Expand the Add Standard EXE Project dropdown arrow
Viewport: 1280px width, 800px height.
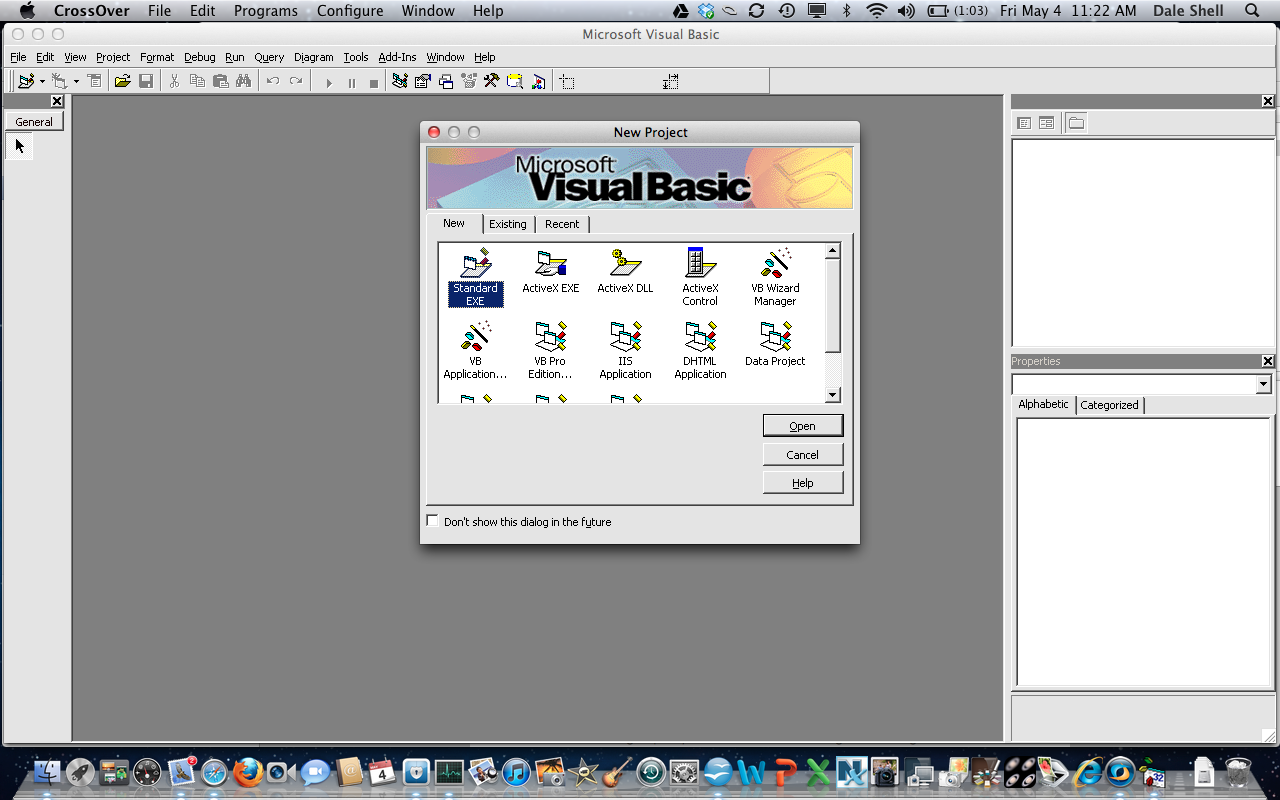pos(42,82)
